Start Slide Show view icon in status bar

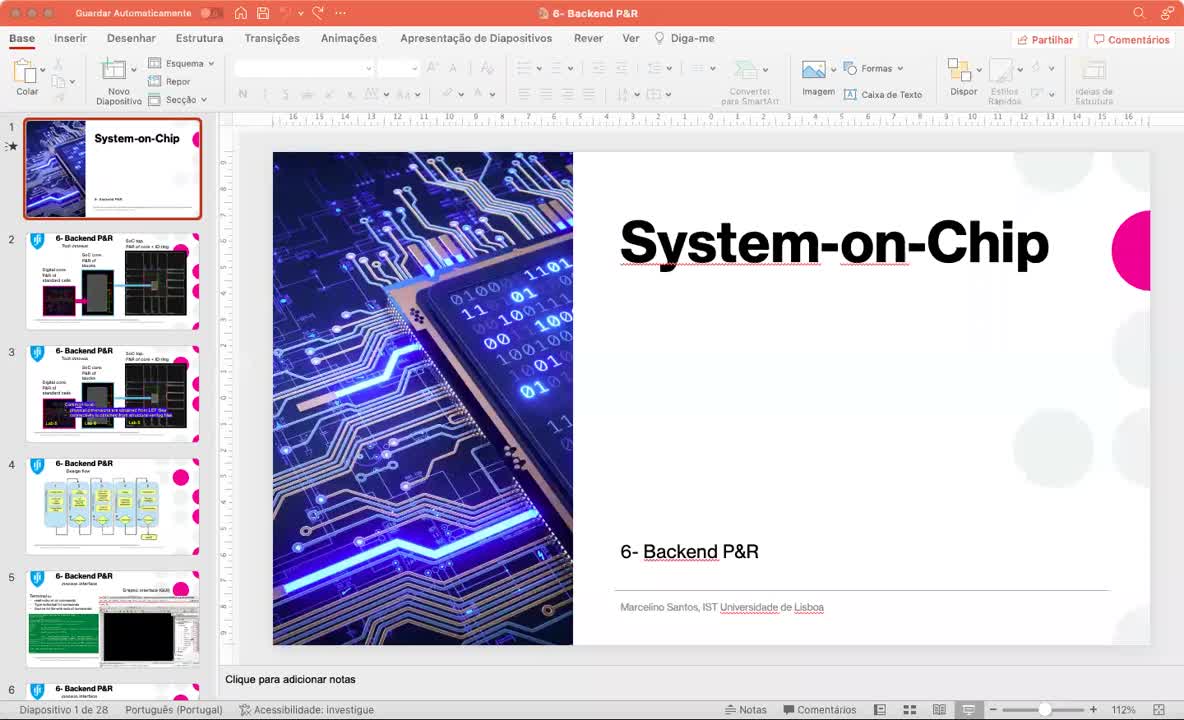(x=969, y=709)
